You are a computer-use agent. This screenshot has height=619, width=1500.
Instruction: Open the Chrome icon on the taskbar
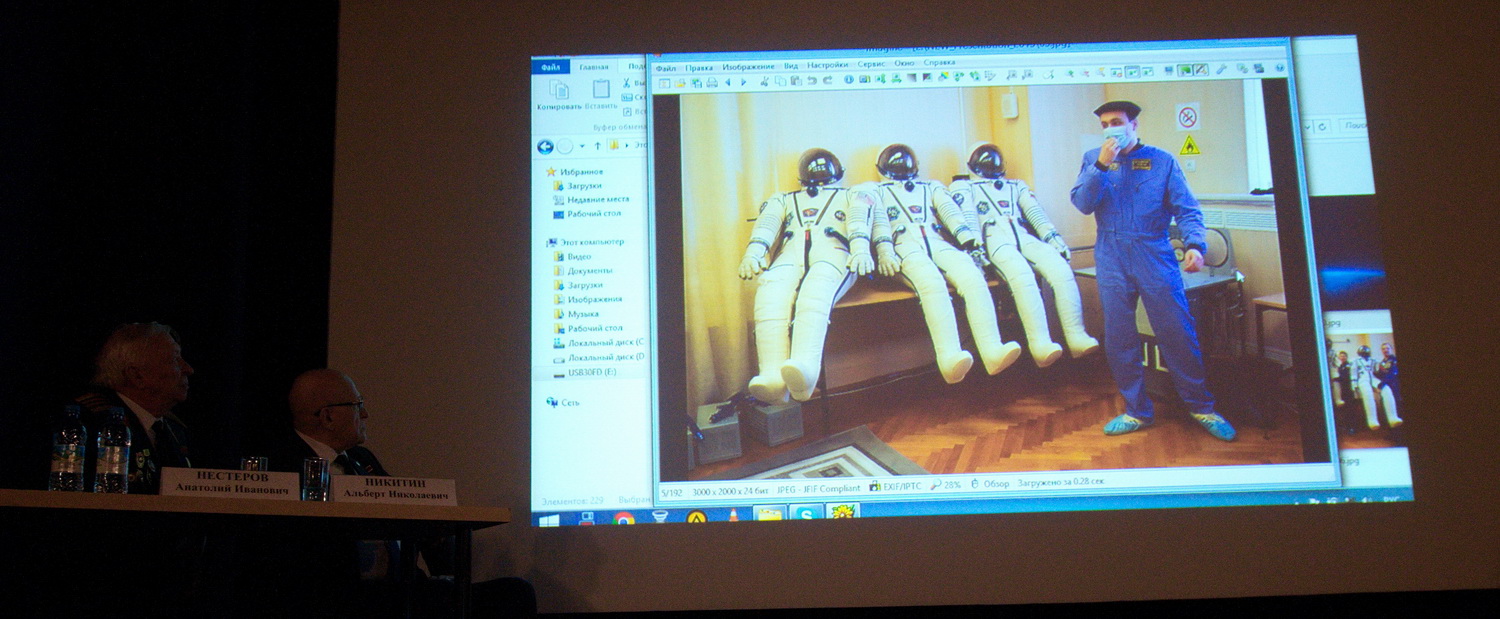(624, 519)
